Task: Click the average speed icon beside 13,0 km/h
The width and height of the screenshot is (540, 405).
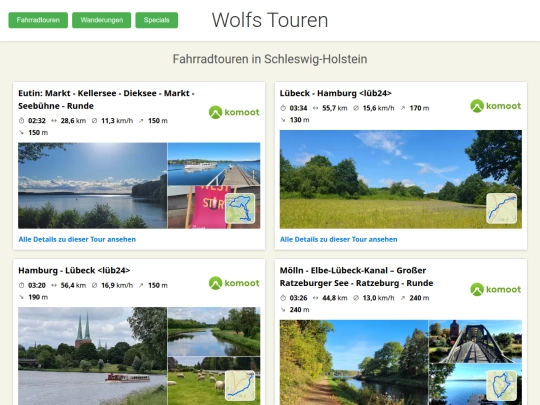Action: tap(356, 298)
